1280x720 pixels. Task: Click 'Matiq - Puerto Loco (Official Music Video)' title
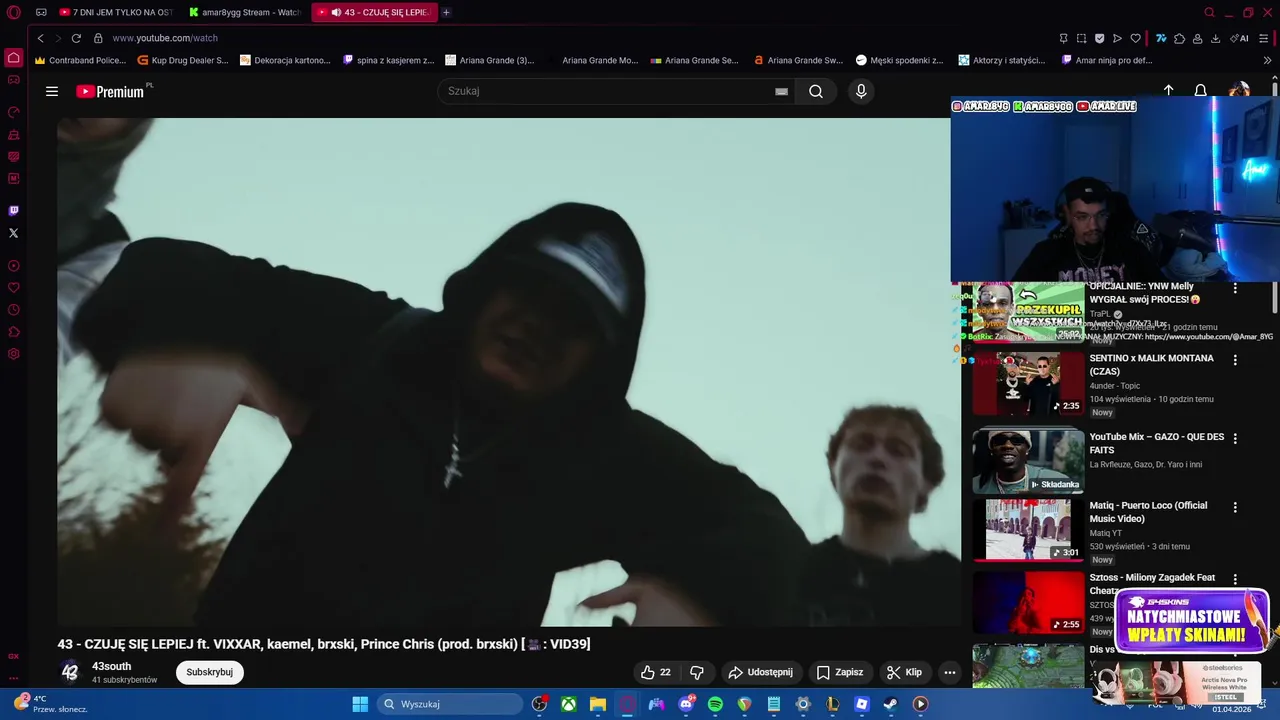click(1148, 512)
